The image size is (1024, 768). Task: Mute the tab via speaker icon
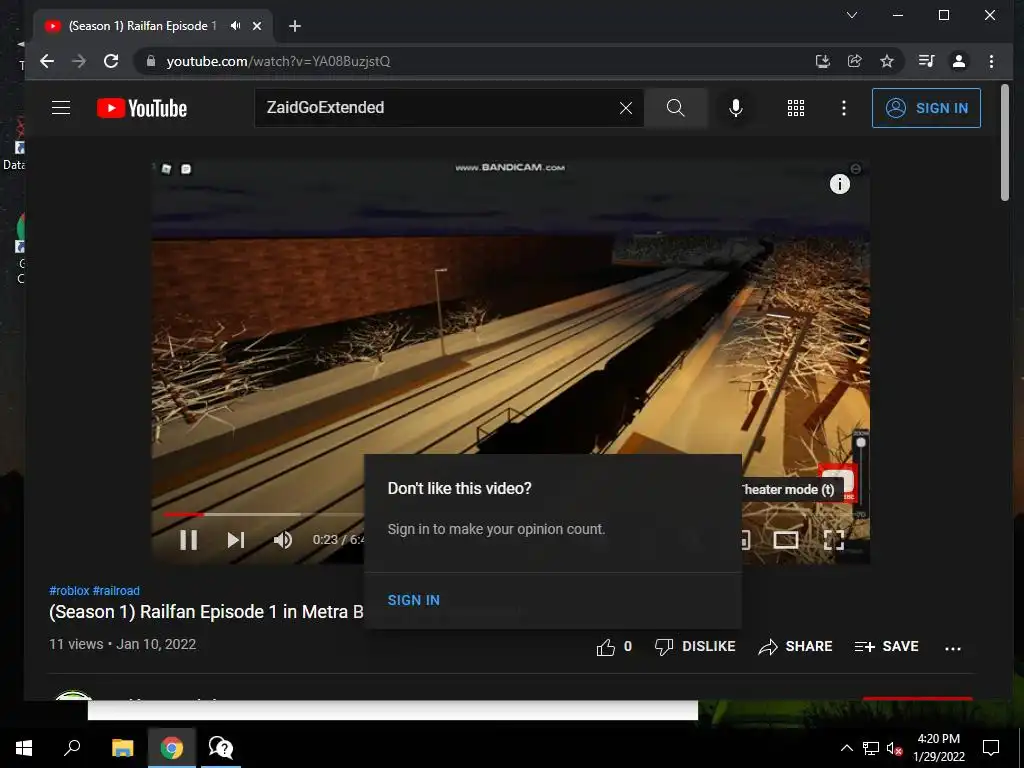(235, 25)
